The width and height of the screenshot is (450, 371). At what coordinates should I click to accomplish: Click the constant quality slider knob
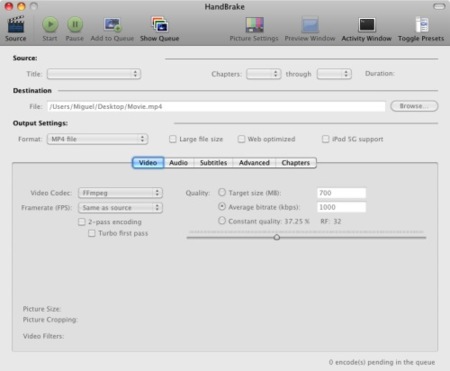(x=277, y=237)
